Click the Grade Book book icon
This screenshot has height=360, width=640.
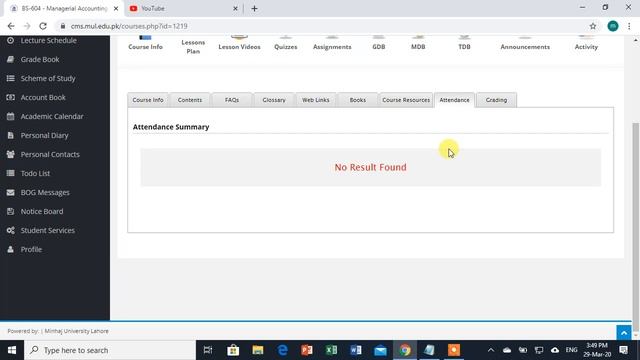point(11,59)
